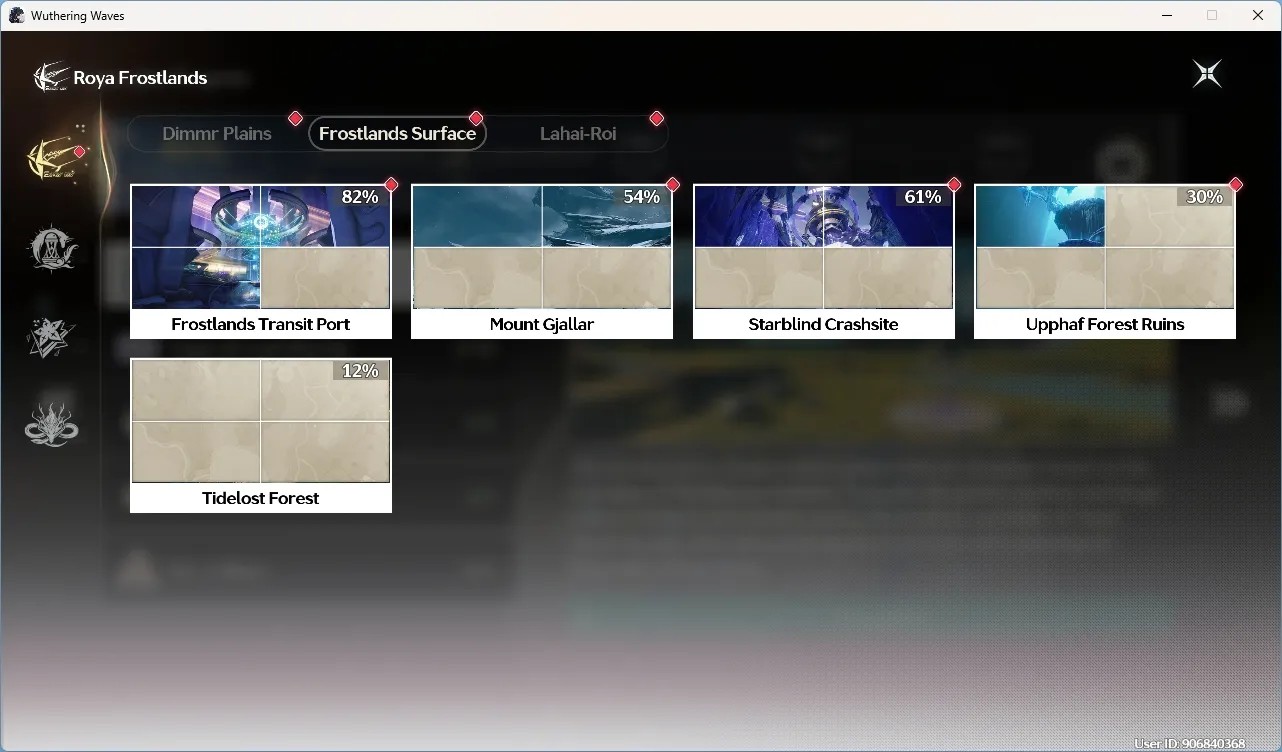Open the Upphaf Forest Ruins card
This screenshot has width=1282, height=752.
pos(1105,262)
